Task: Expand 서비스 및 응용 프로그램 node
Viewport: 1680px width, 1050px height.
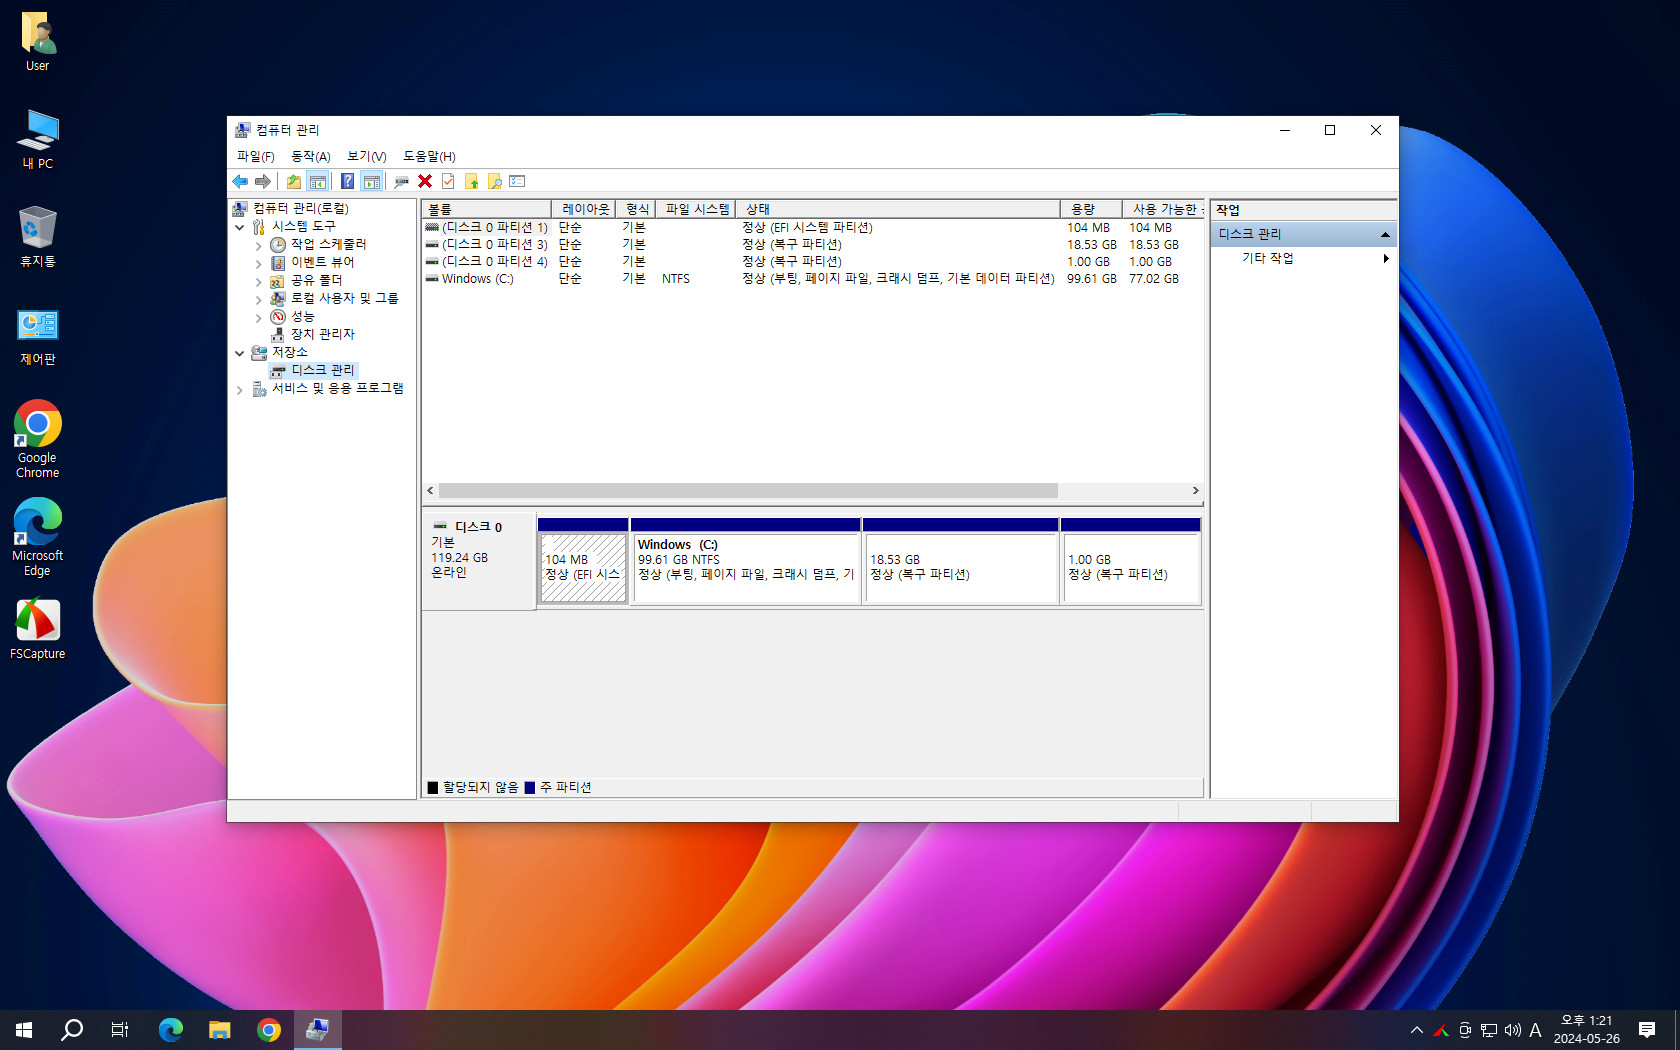Action: coord(240,389)
